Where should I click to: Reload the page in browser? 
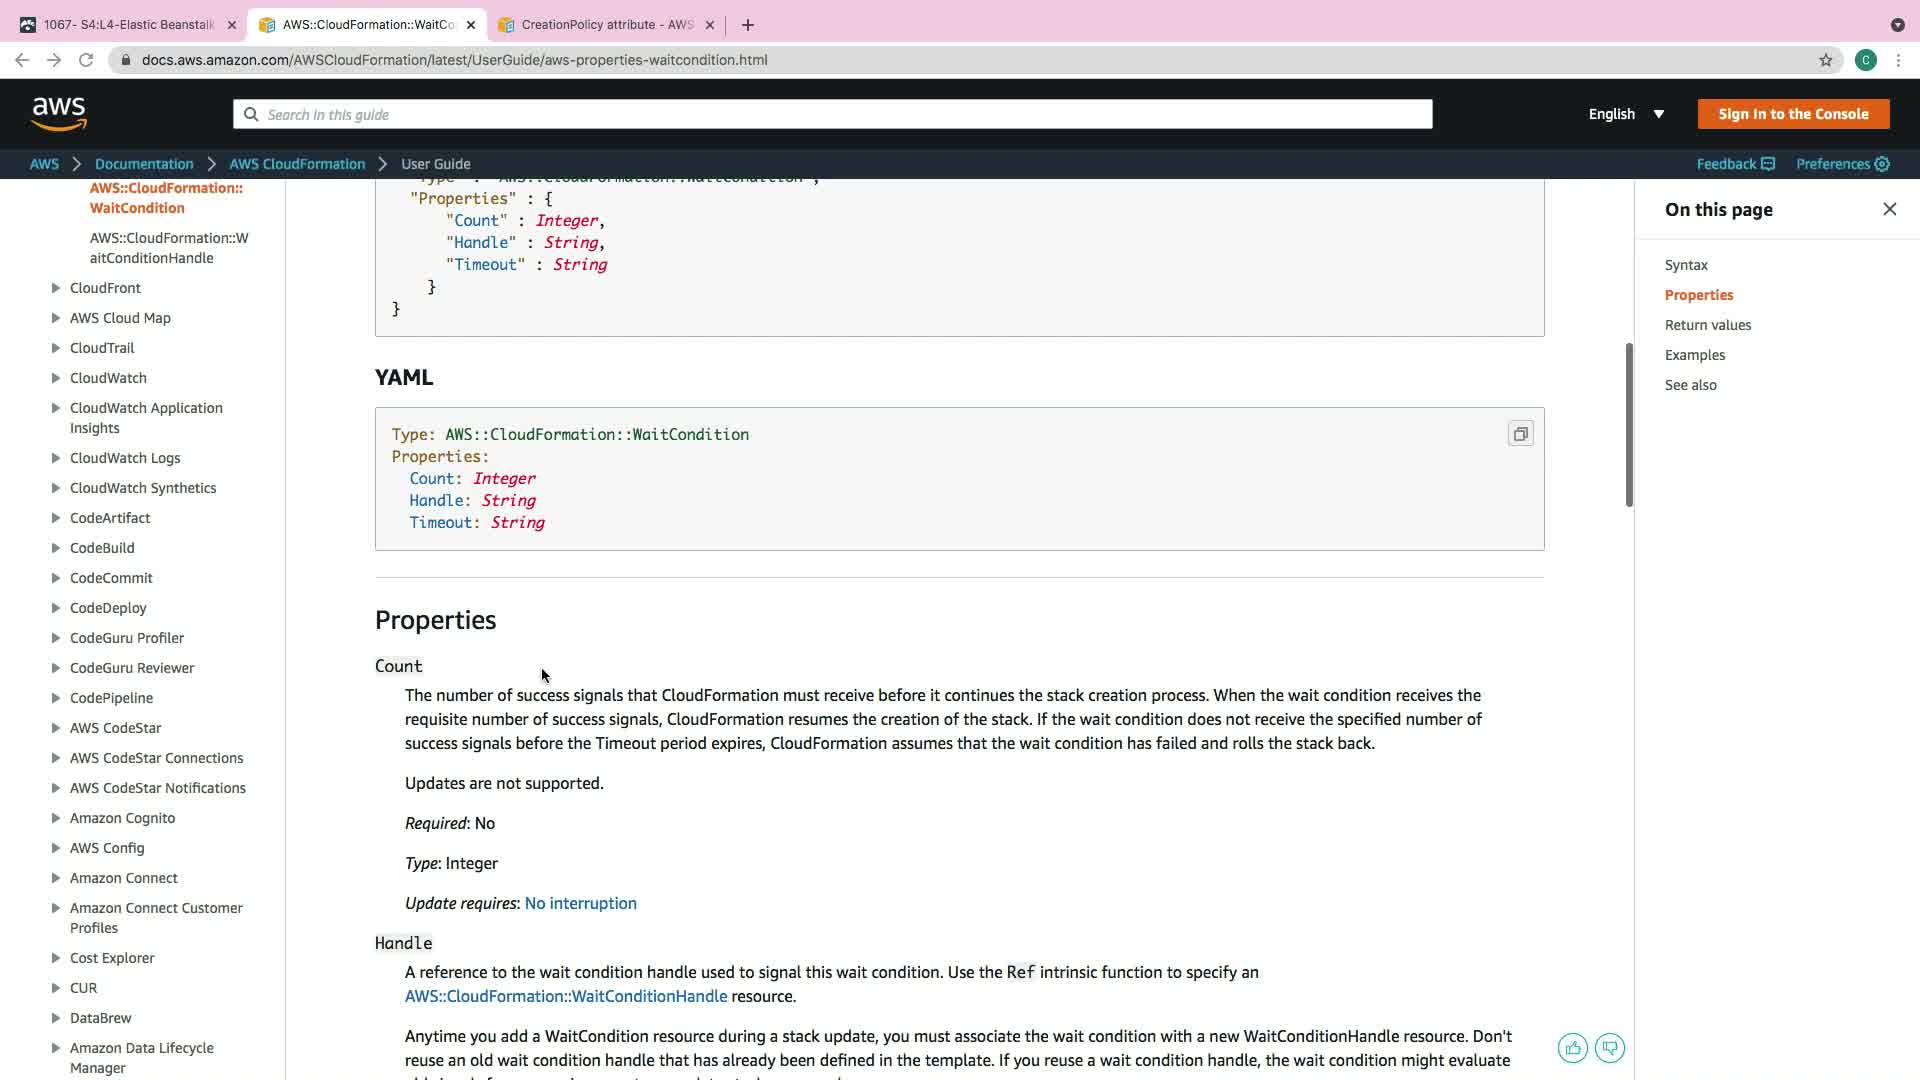coord(86,60)
